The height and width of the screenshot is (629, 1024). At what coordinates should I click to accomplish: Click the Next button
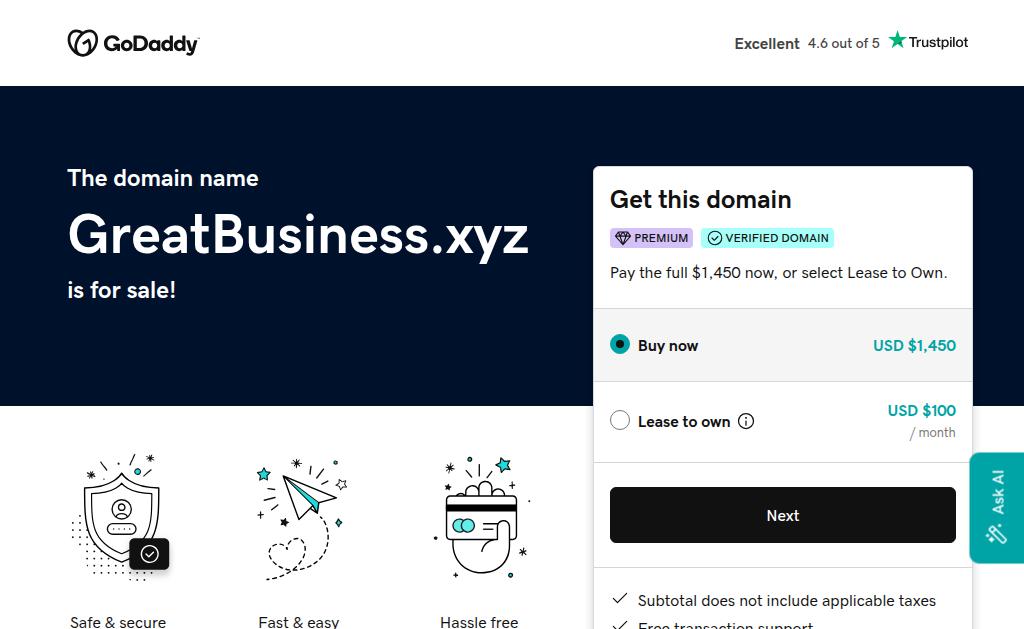pyautogui.click(x=782, y=515)
